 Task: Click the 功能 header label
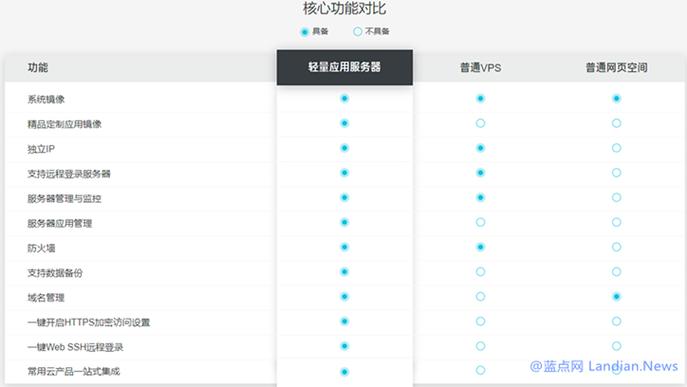point(38,67)
